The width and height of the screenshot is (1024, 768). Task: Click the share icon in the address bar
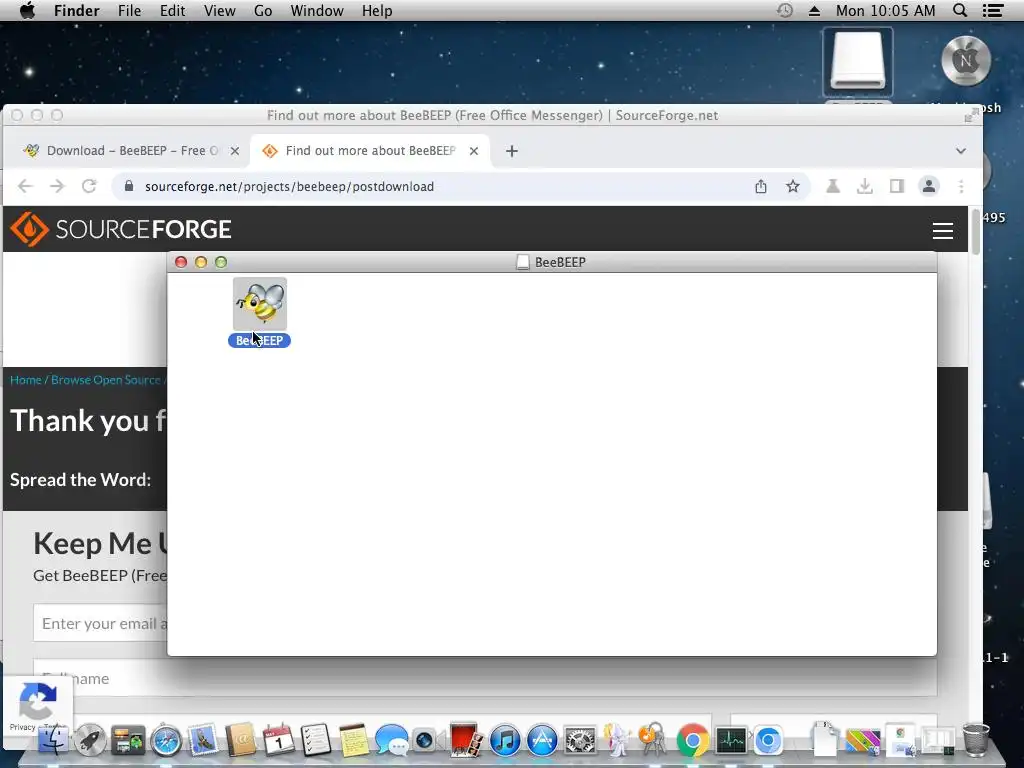click(x=761, y=187)
